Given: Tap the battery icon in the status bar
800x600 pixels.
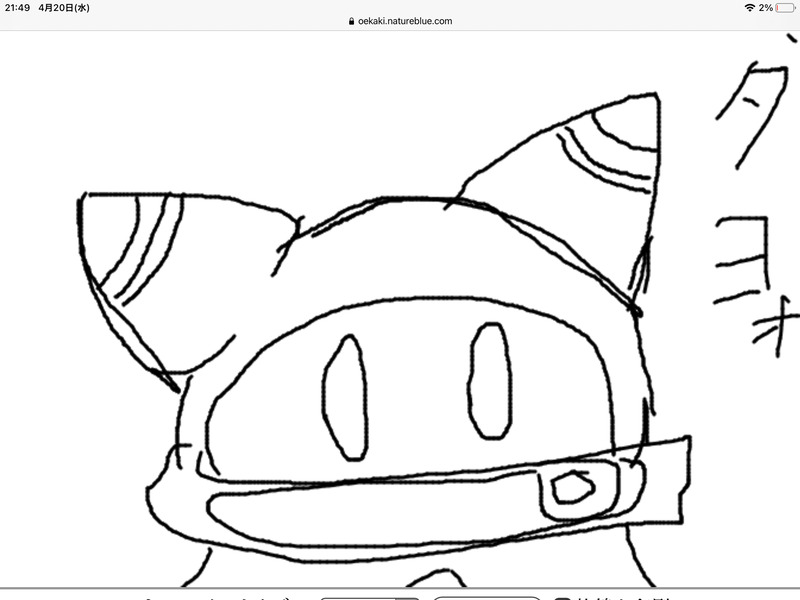Looking at the screenshot, I should pos(785,8).
